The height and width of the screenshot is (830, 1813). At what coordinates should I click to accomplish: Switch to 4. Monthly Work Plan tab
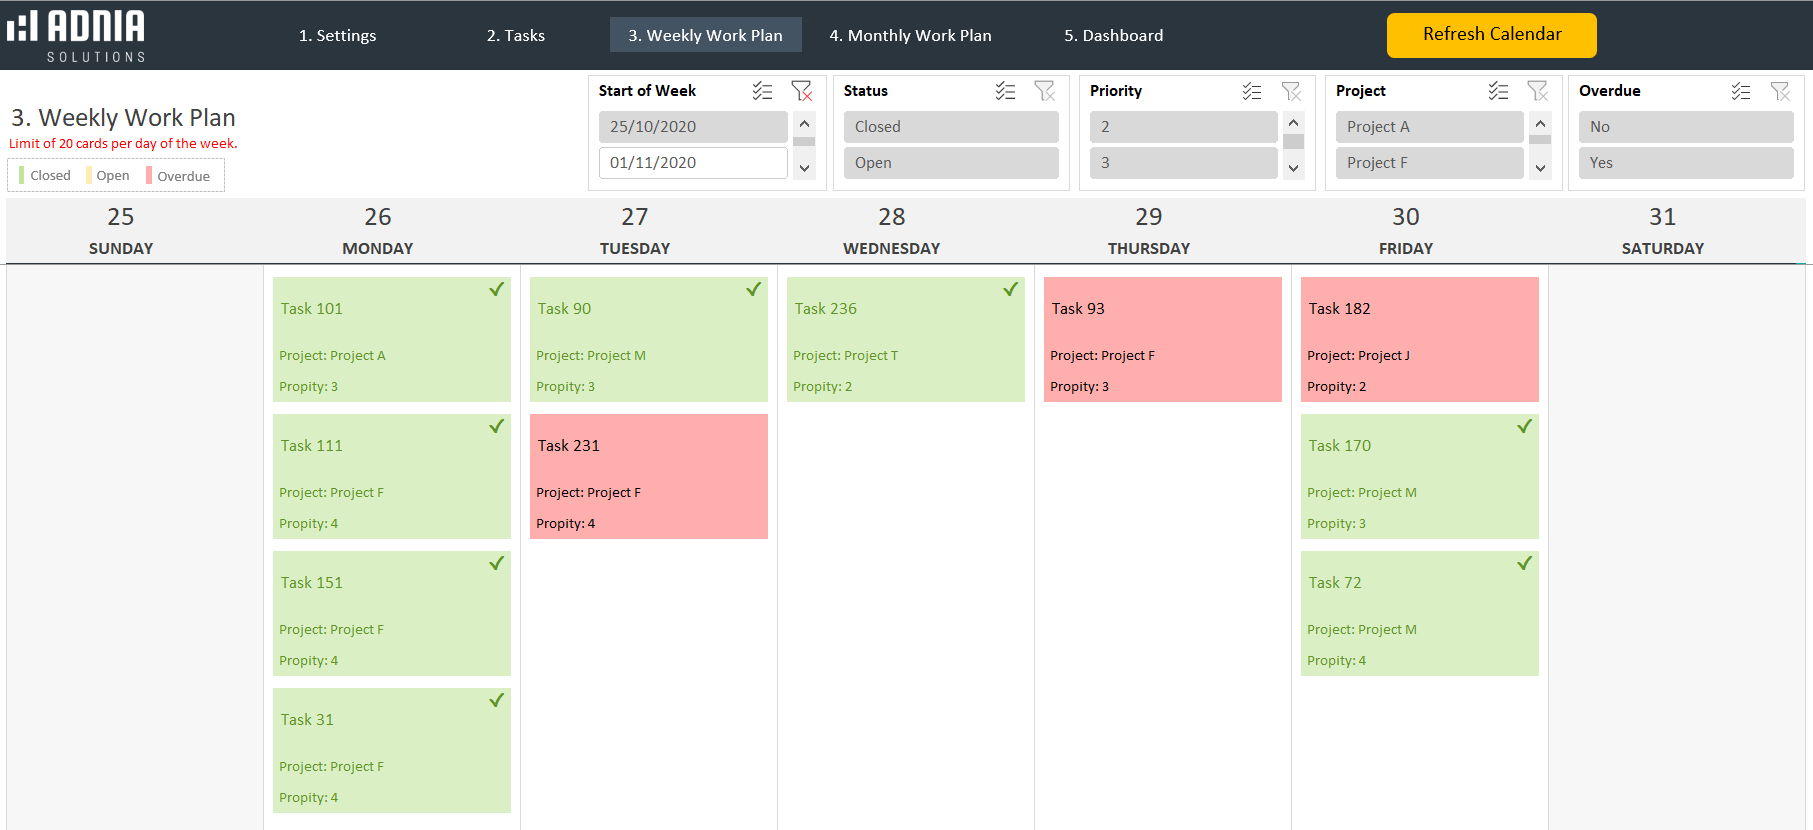click(910, 35)
